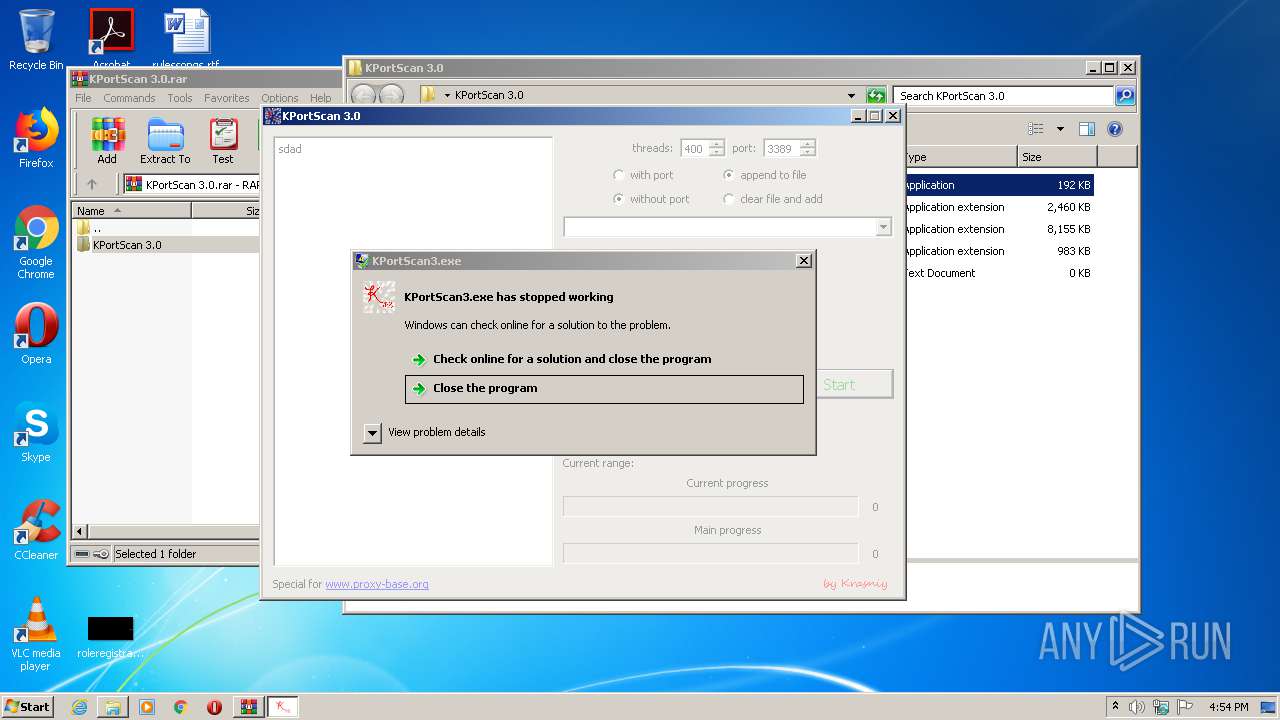The image size is (1280, 720).
Task: Click the Search KPortScan 3.0 field
Action: click(1003, 96)
